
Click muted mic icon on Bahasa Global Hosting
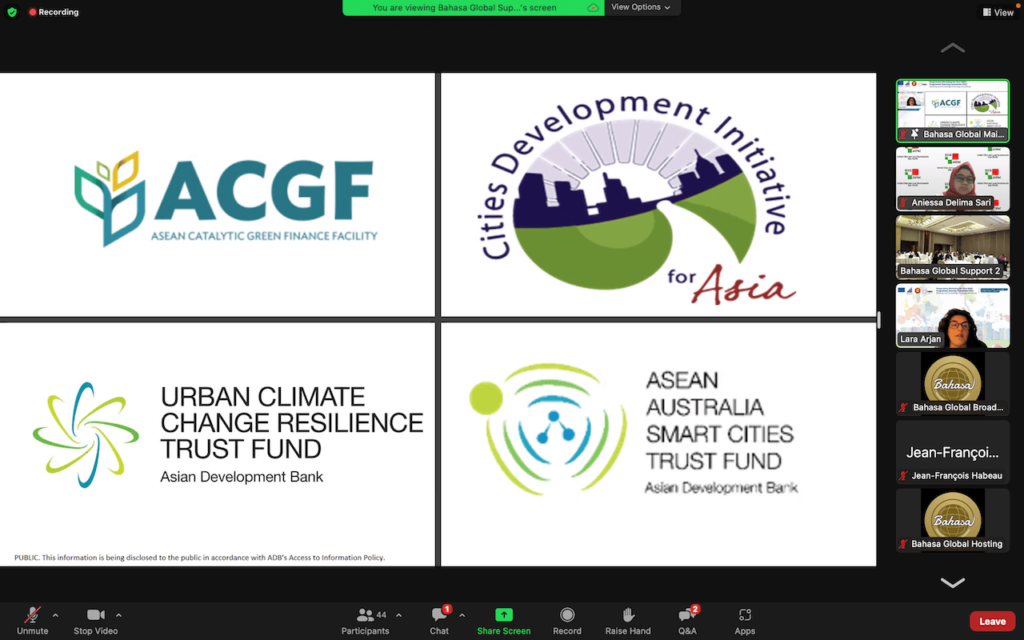pyautogui.click(x=904, y=544)
